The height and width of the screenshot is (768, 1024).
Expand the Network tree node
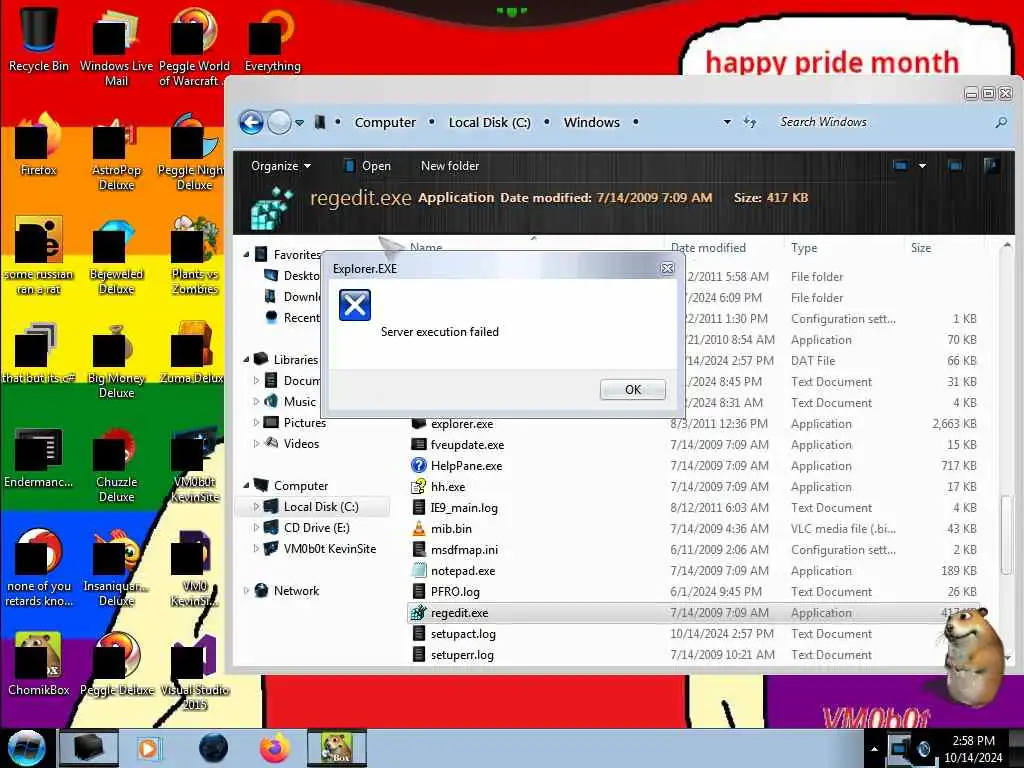click(x=246, y=590)
